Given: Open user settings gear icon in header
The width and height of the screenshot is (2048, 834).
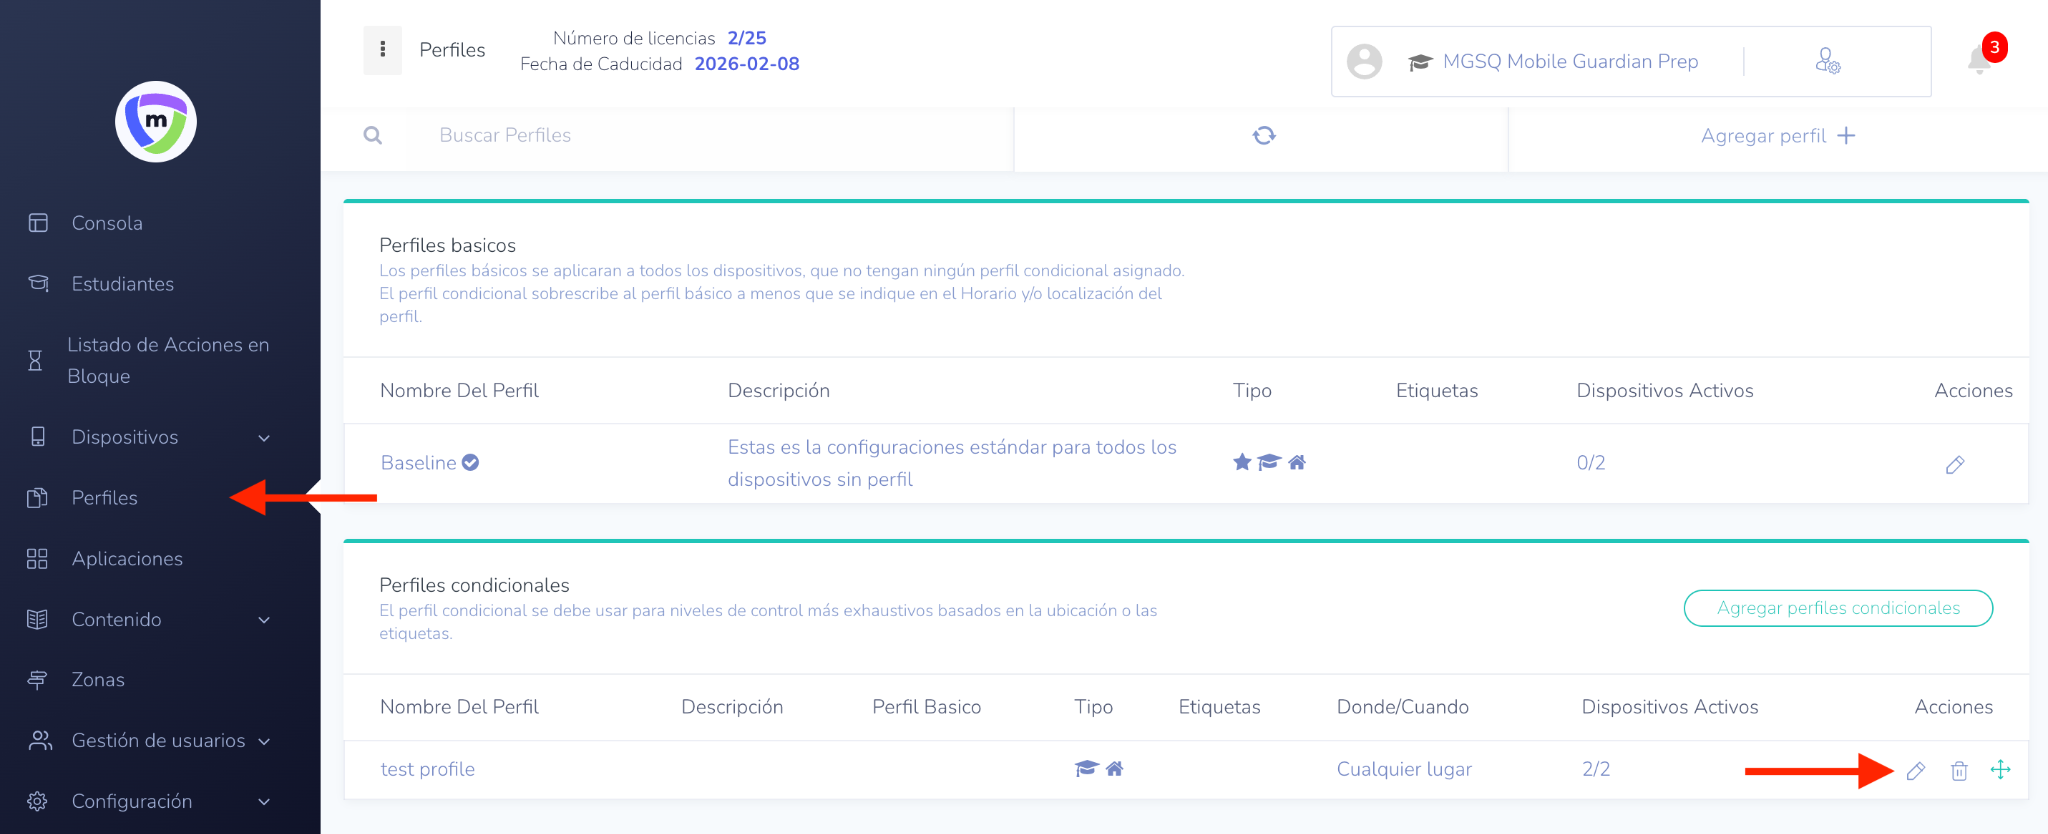Looking at the screenshot, I should coord(1827,61).
